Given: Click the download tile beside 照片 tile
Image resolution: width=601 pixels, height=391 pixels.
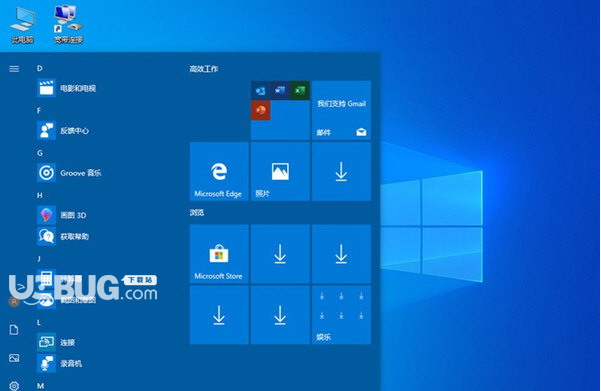Looking at the screenshot, I should point(341,171).
